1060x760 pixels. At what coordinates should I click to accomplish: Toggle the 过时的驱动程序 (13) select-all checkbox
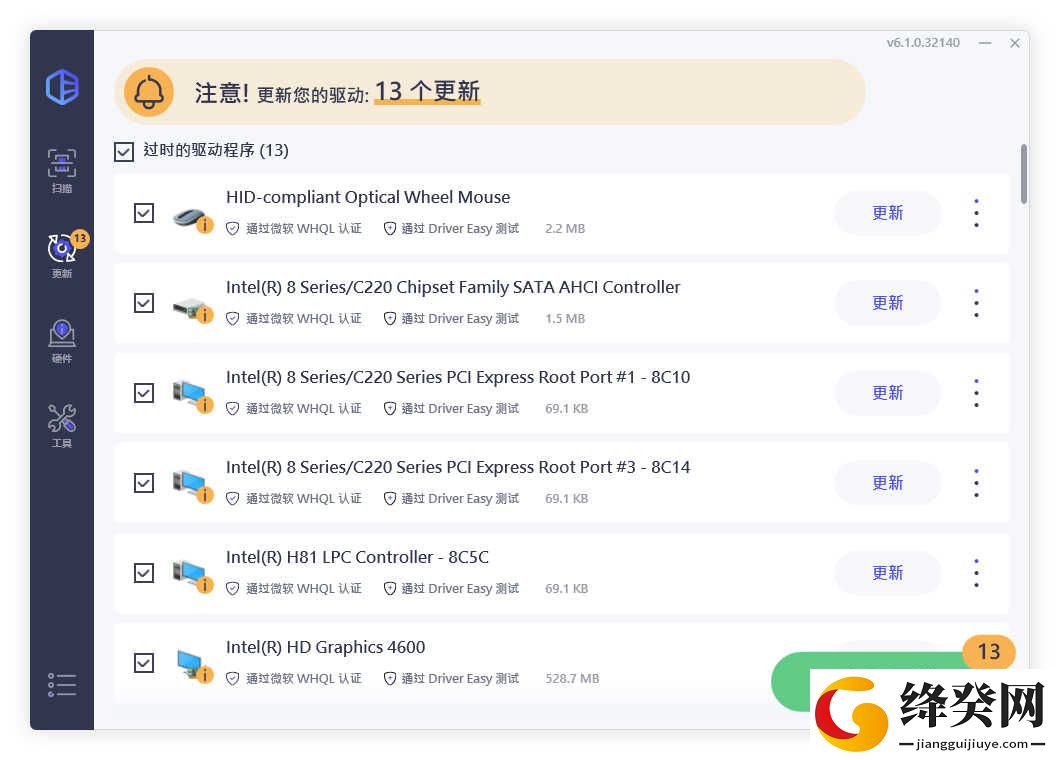pyautogui.click(x=124, y=151)
